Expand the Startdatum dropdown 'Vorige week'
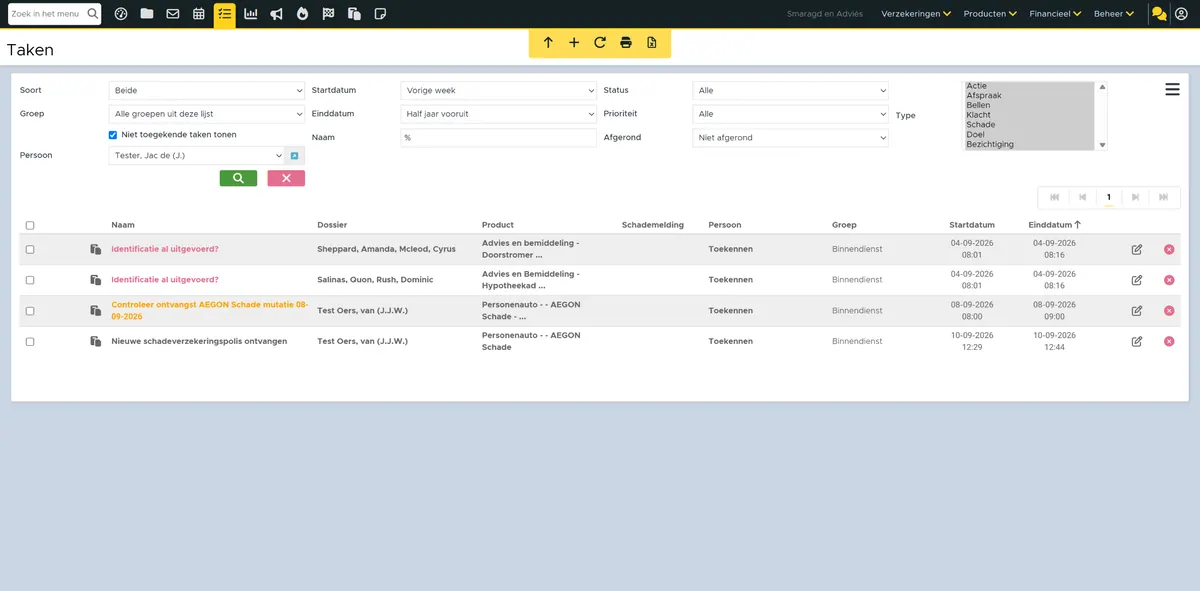 coord(498,91)
